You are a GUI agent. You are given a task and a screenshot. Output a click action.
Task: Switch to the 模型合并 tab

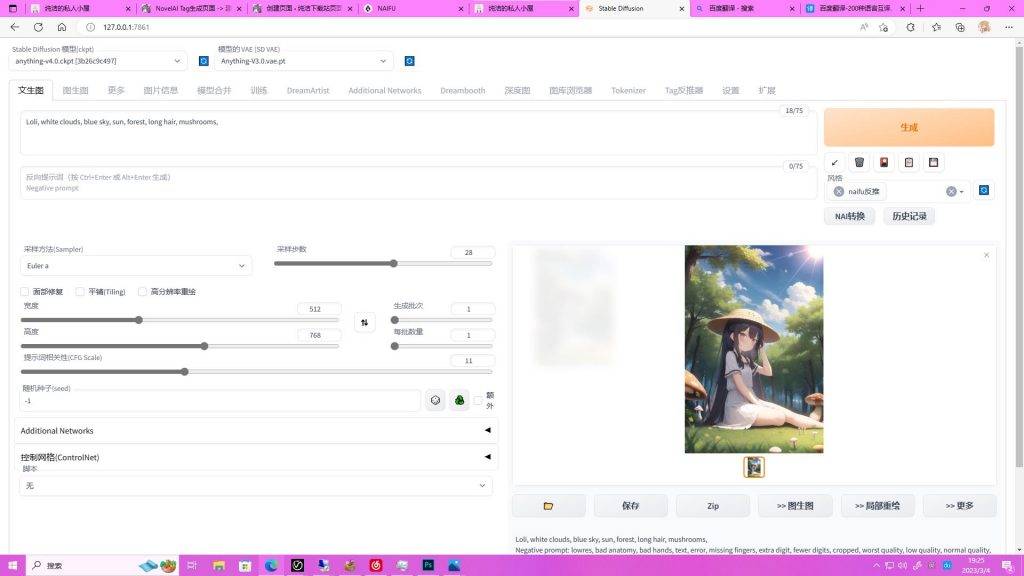[x=214, y=90]
